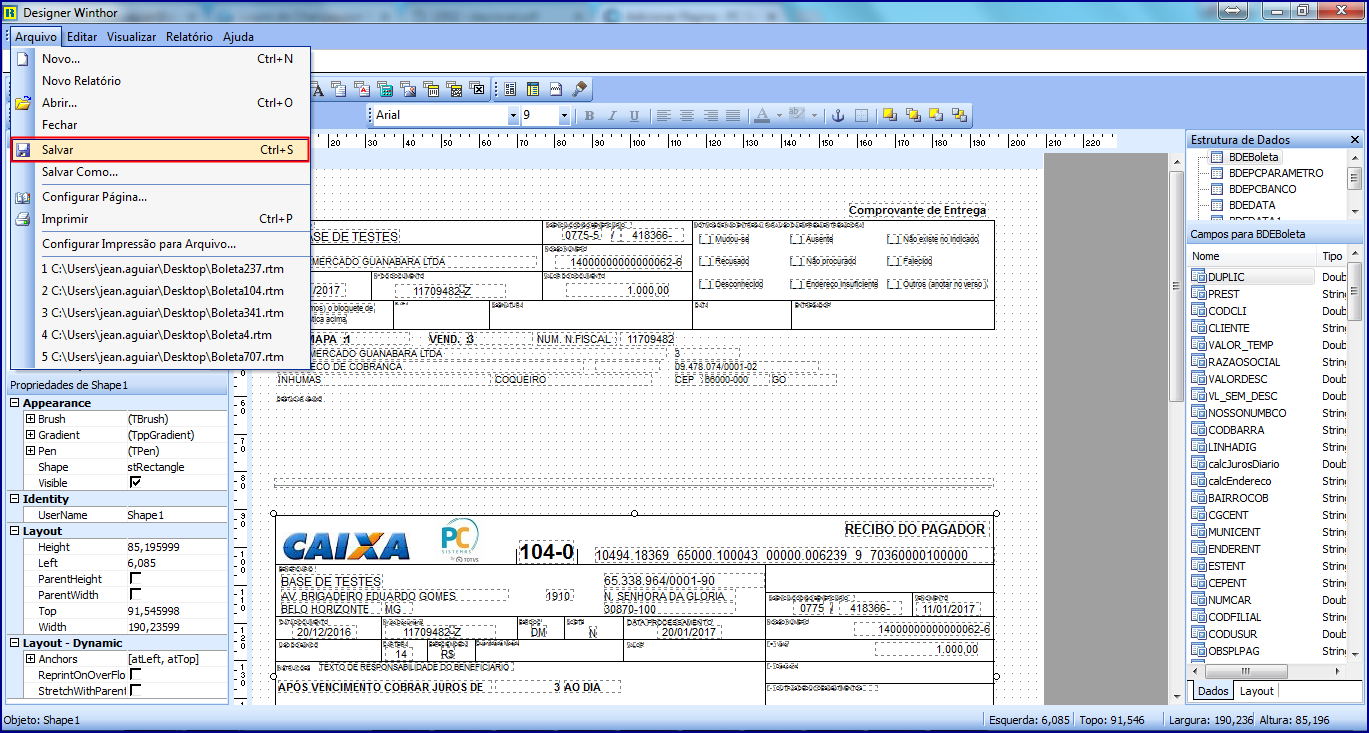Click the anchor icon in format toolbar
Image resolution: width=1369 pixels, height=733 pixels.
click(839, 116)
